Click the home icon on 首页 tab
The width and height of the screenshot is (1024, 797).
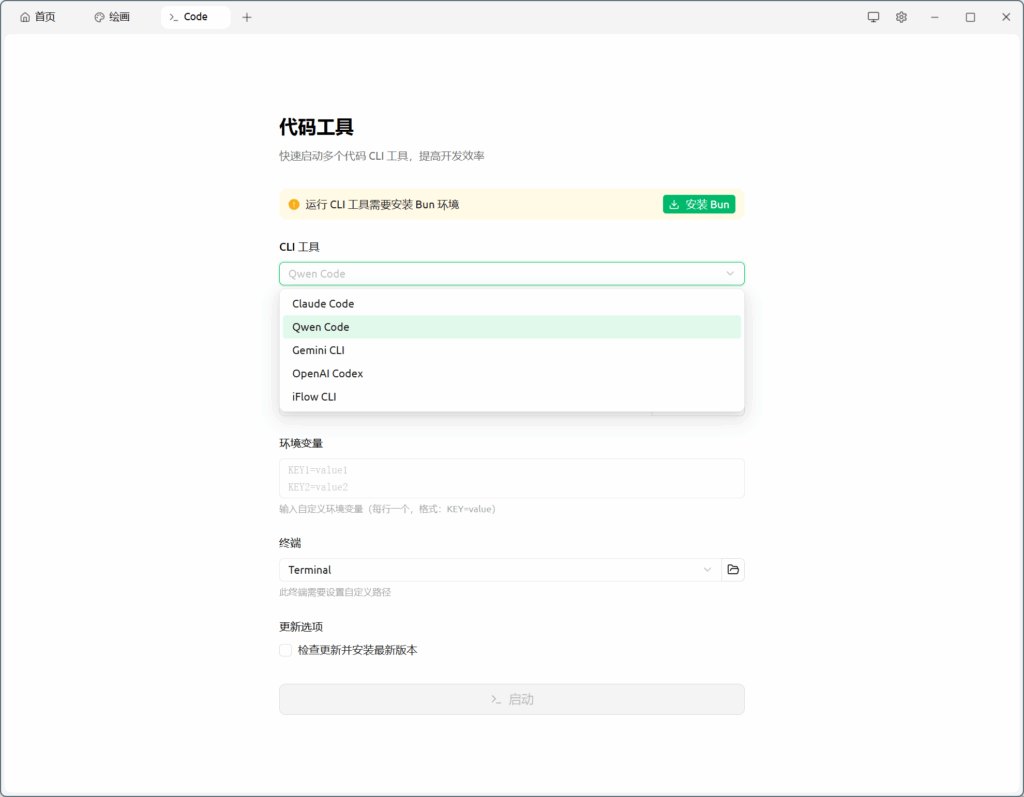tap(25, 17)
